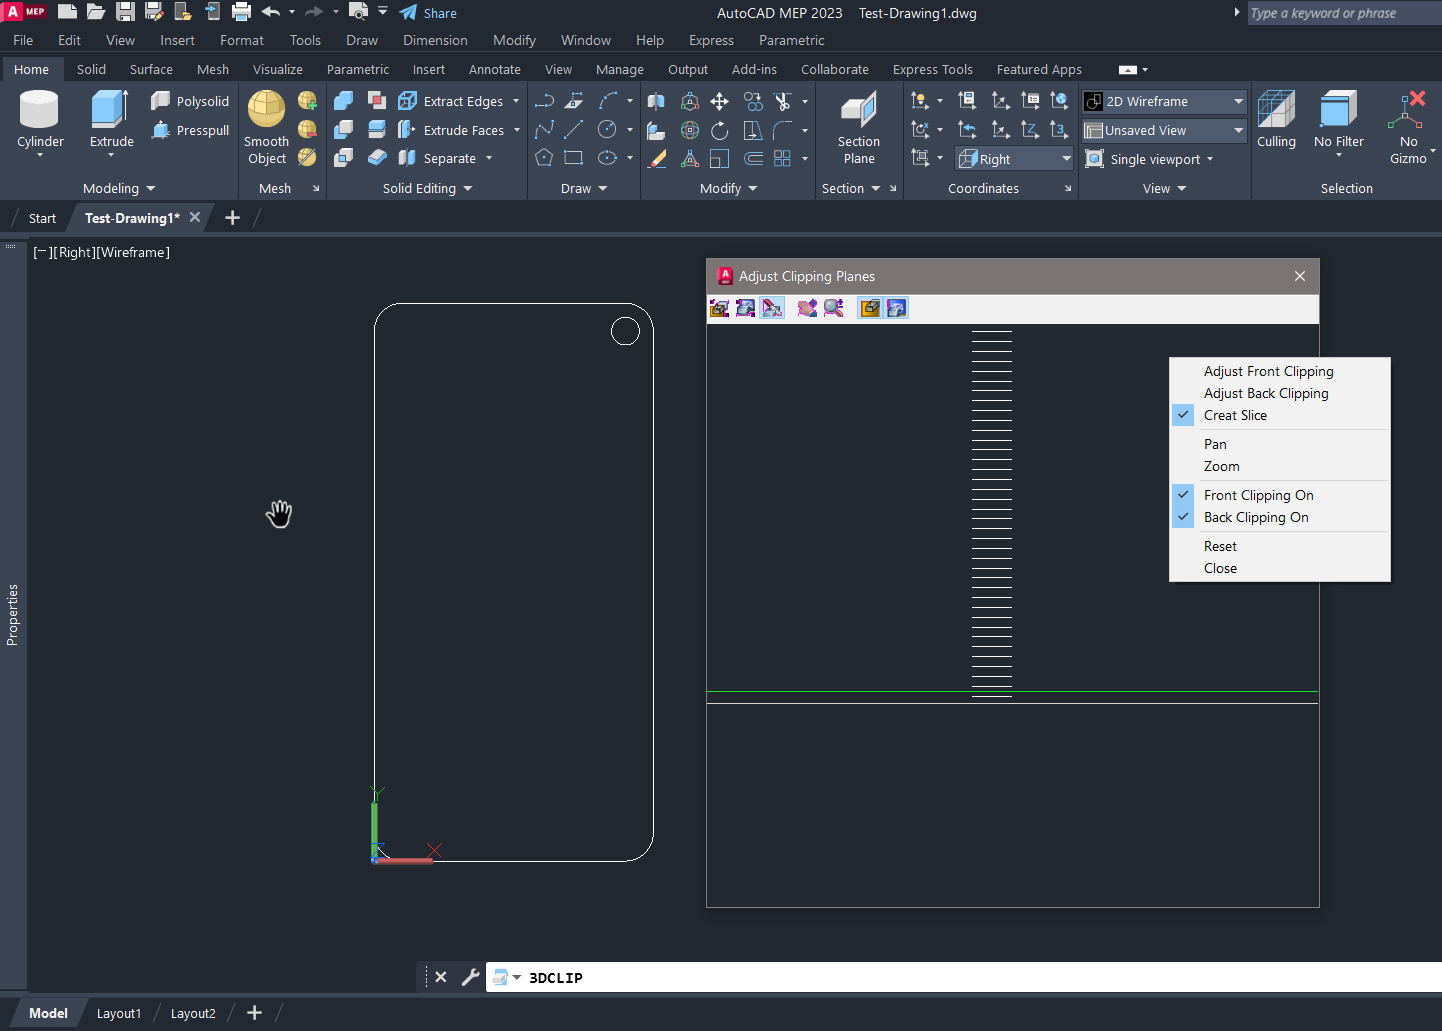The image size is (1442, 1031).
Task: Activate the Erase tool
Action: point(657,157)
